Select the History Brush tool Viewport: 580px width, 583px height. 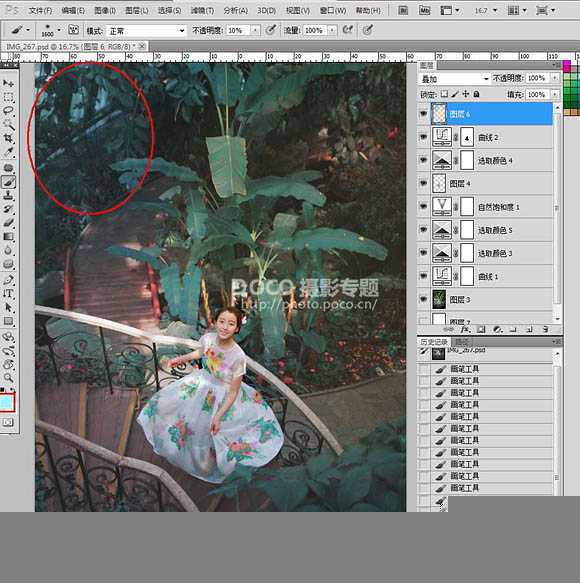click(x=8, y=209)
